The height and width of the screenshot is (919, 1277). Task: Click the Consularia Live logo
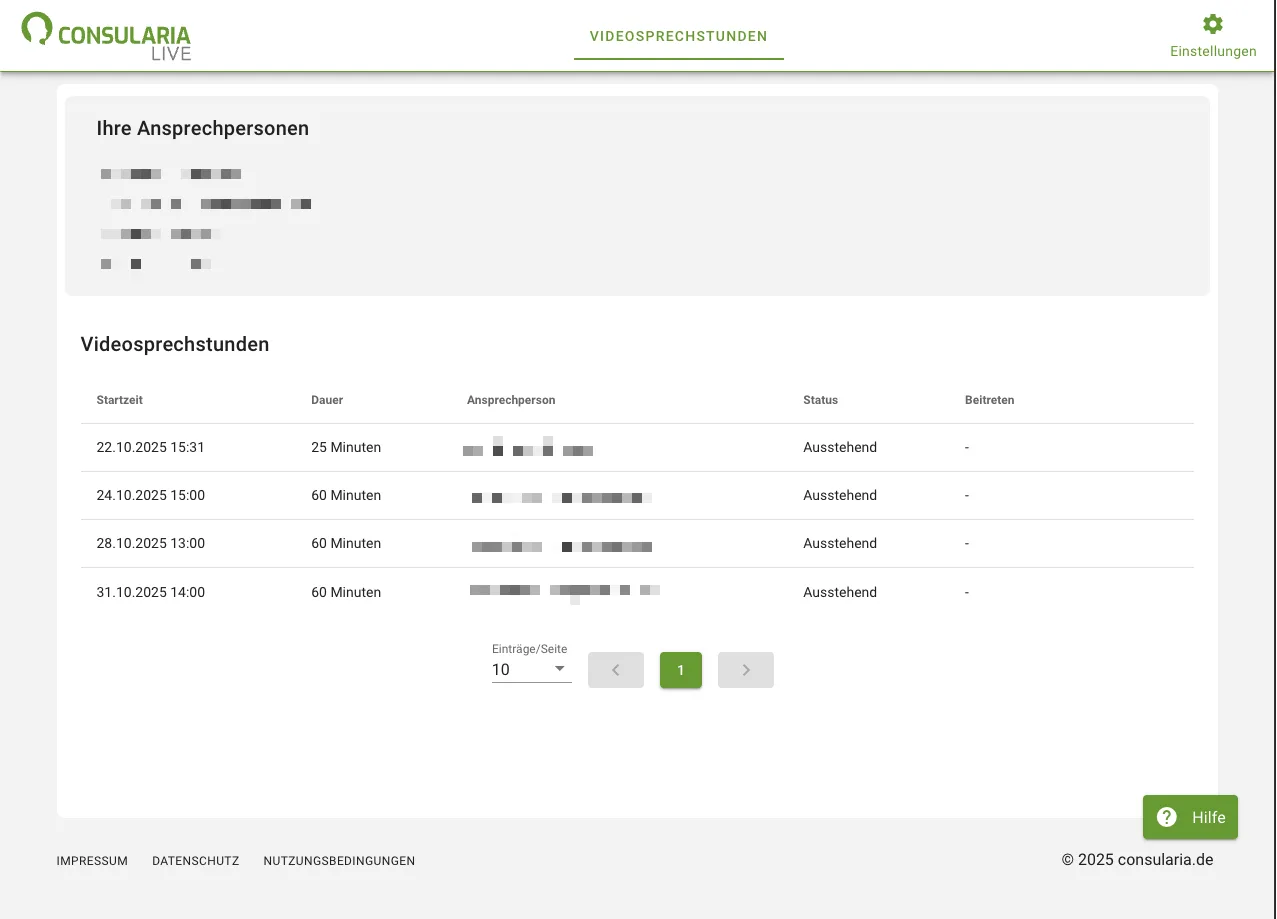(106, 37)
